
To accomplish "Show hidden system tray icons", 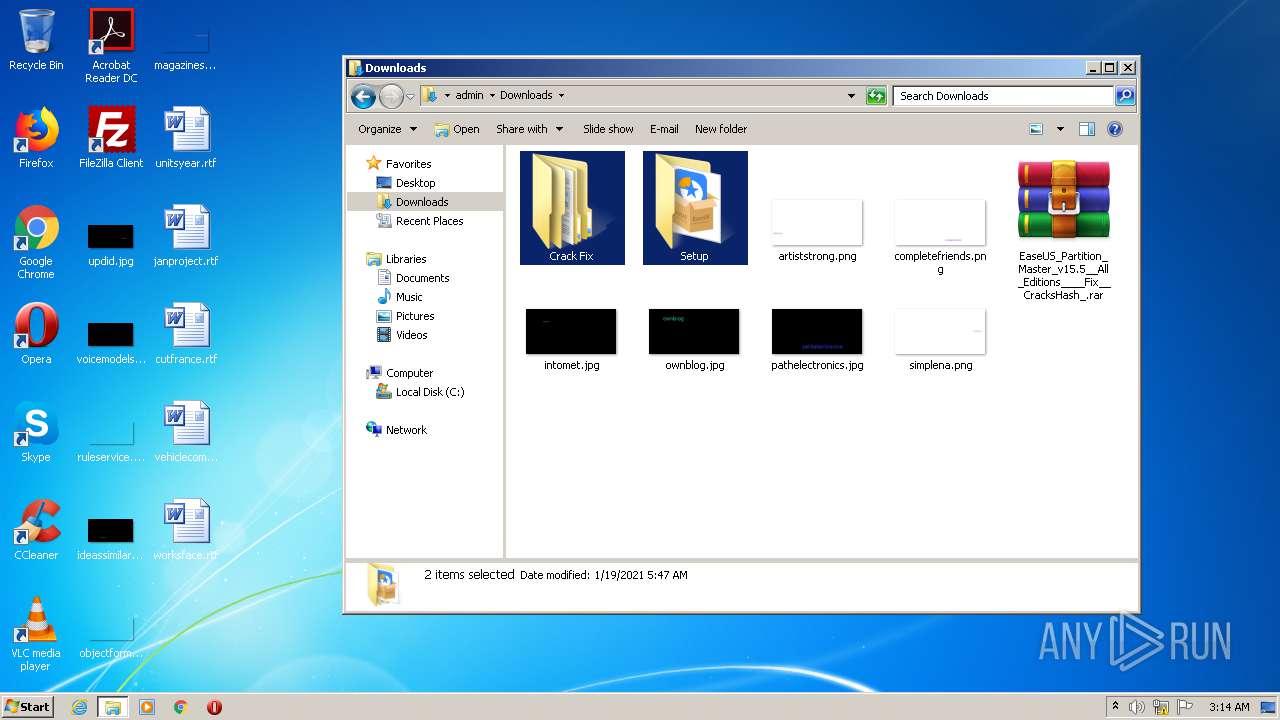I will (x=1115, y=707).
